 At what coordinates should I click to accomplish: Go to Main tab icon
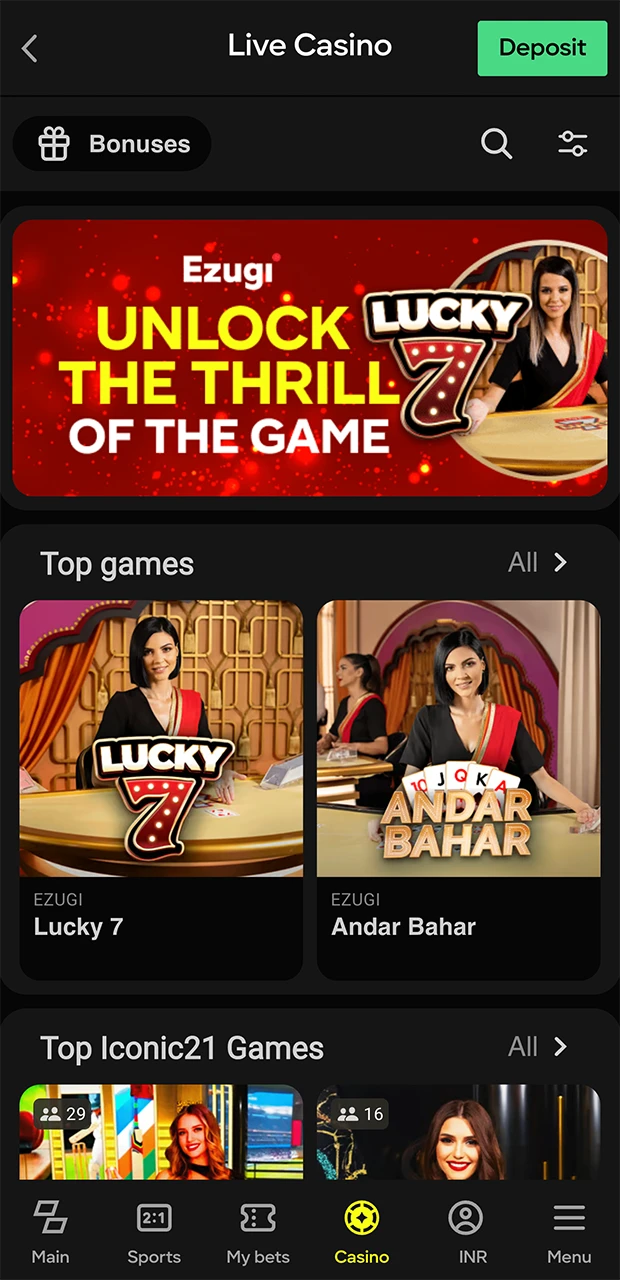coord(50,1217)
